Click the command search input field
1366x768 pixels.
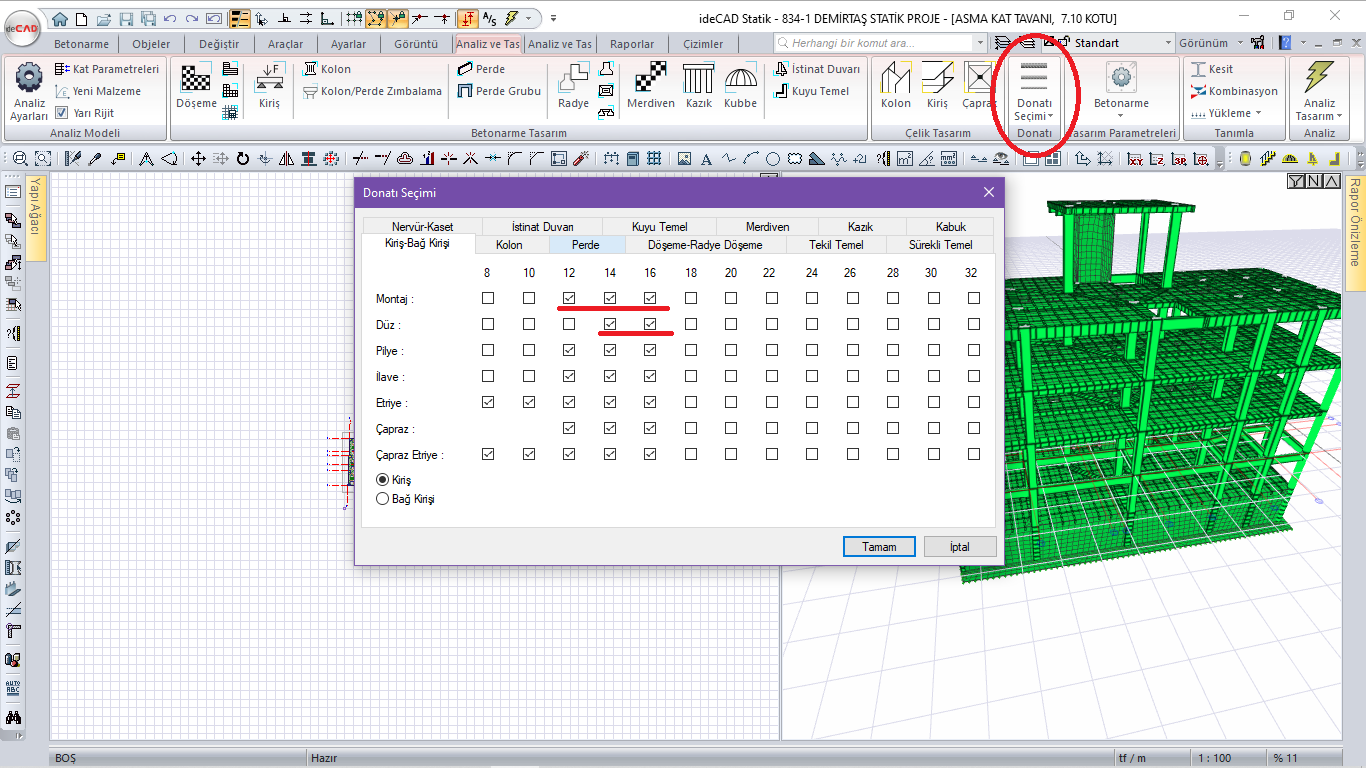(x=874, y=43)
